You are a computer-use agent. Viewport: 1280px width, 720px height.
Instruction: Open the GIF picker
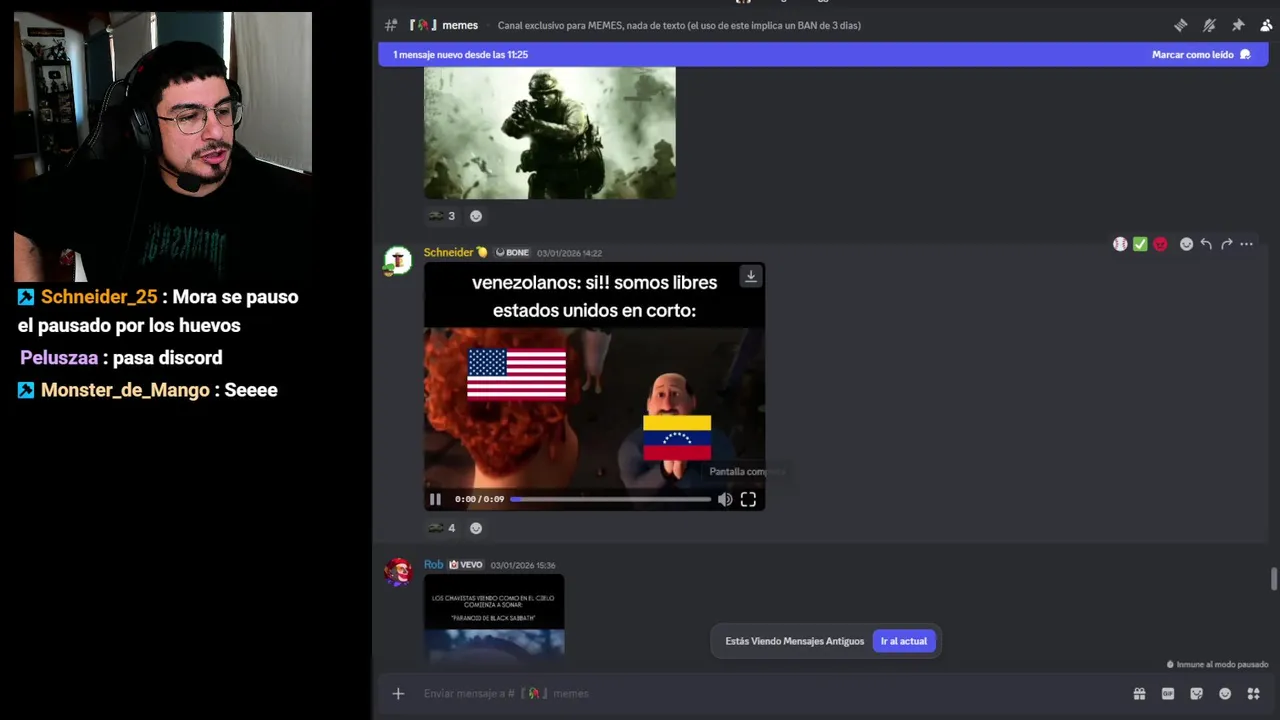[x=1168, y=693]
